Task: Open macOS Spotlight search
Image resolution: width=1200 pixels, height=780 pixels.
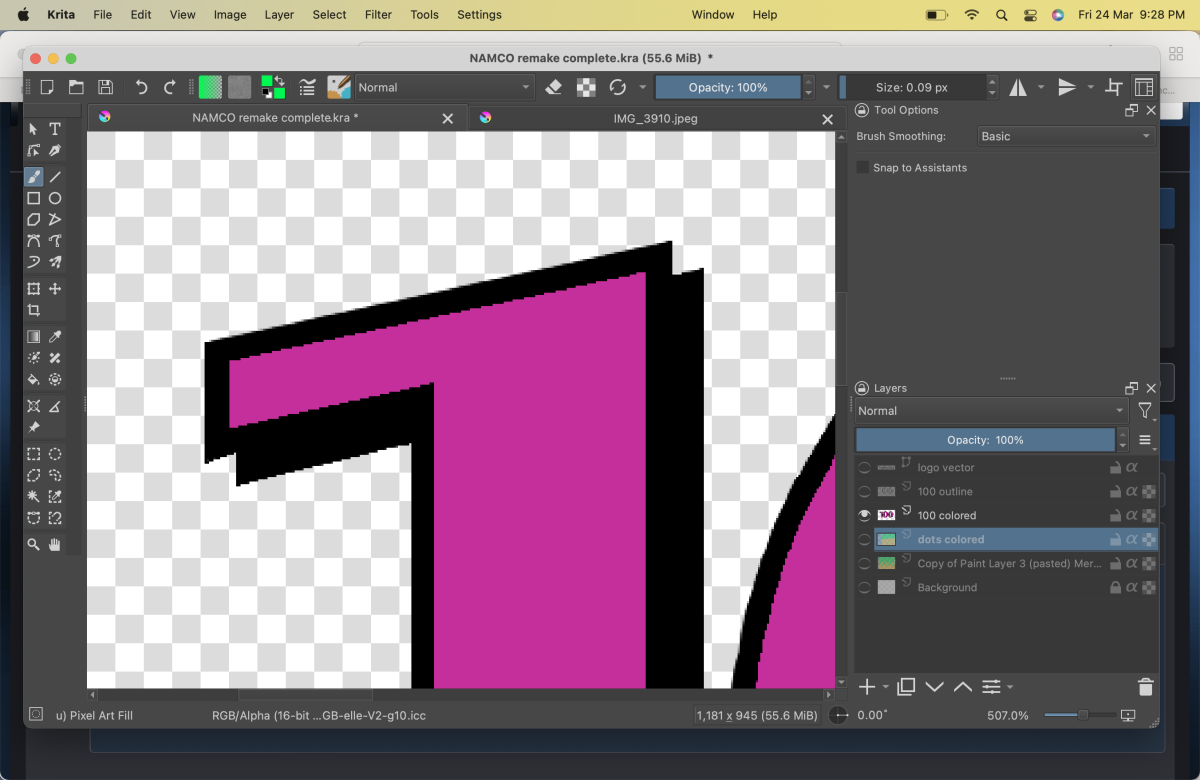Action: coord(1001,15)
